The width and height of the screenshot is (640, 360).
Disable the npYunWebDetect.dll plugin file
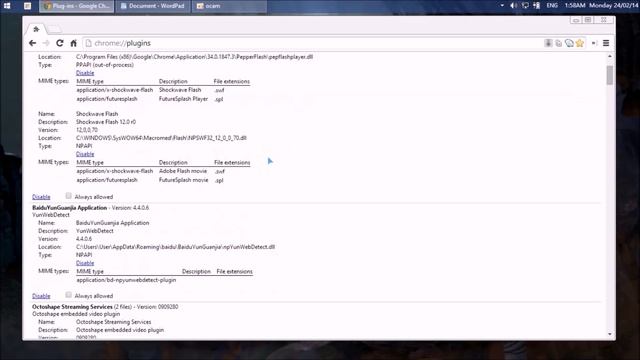85,263
